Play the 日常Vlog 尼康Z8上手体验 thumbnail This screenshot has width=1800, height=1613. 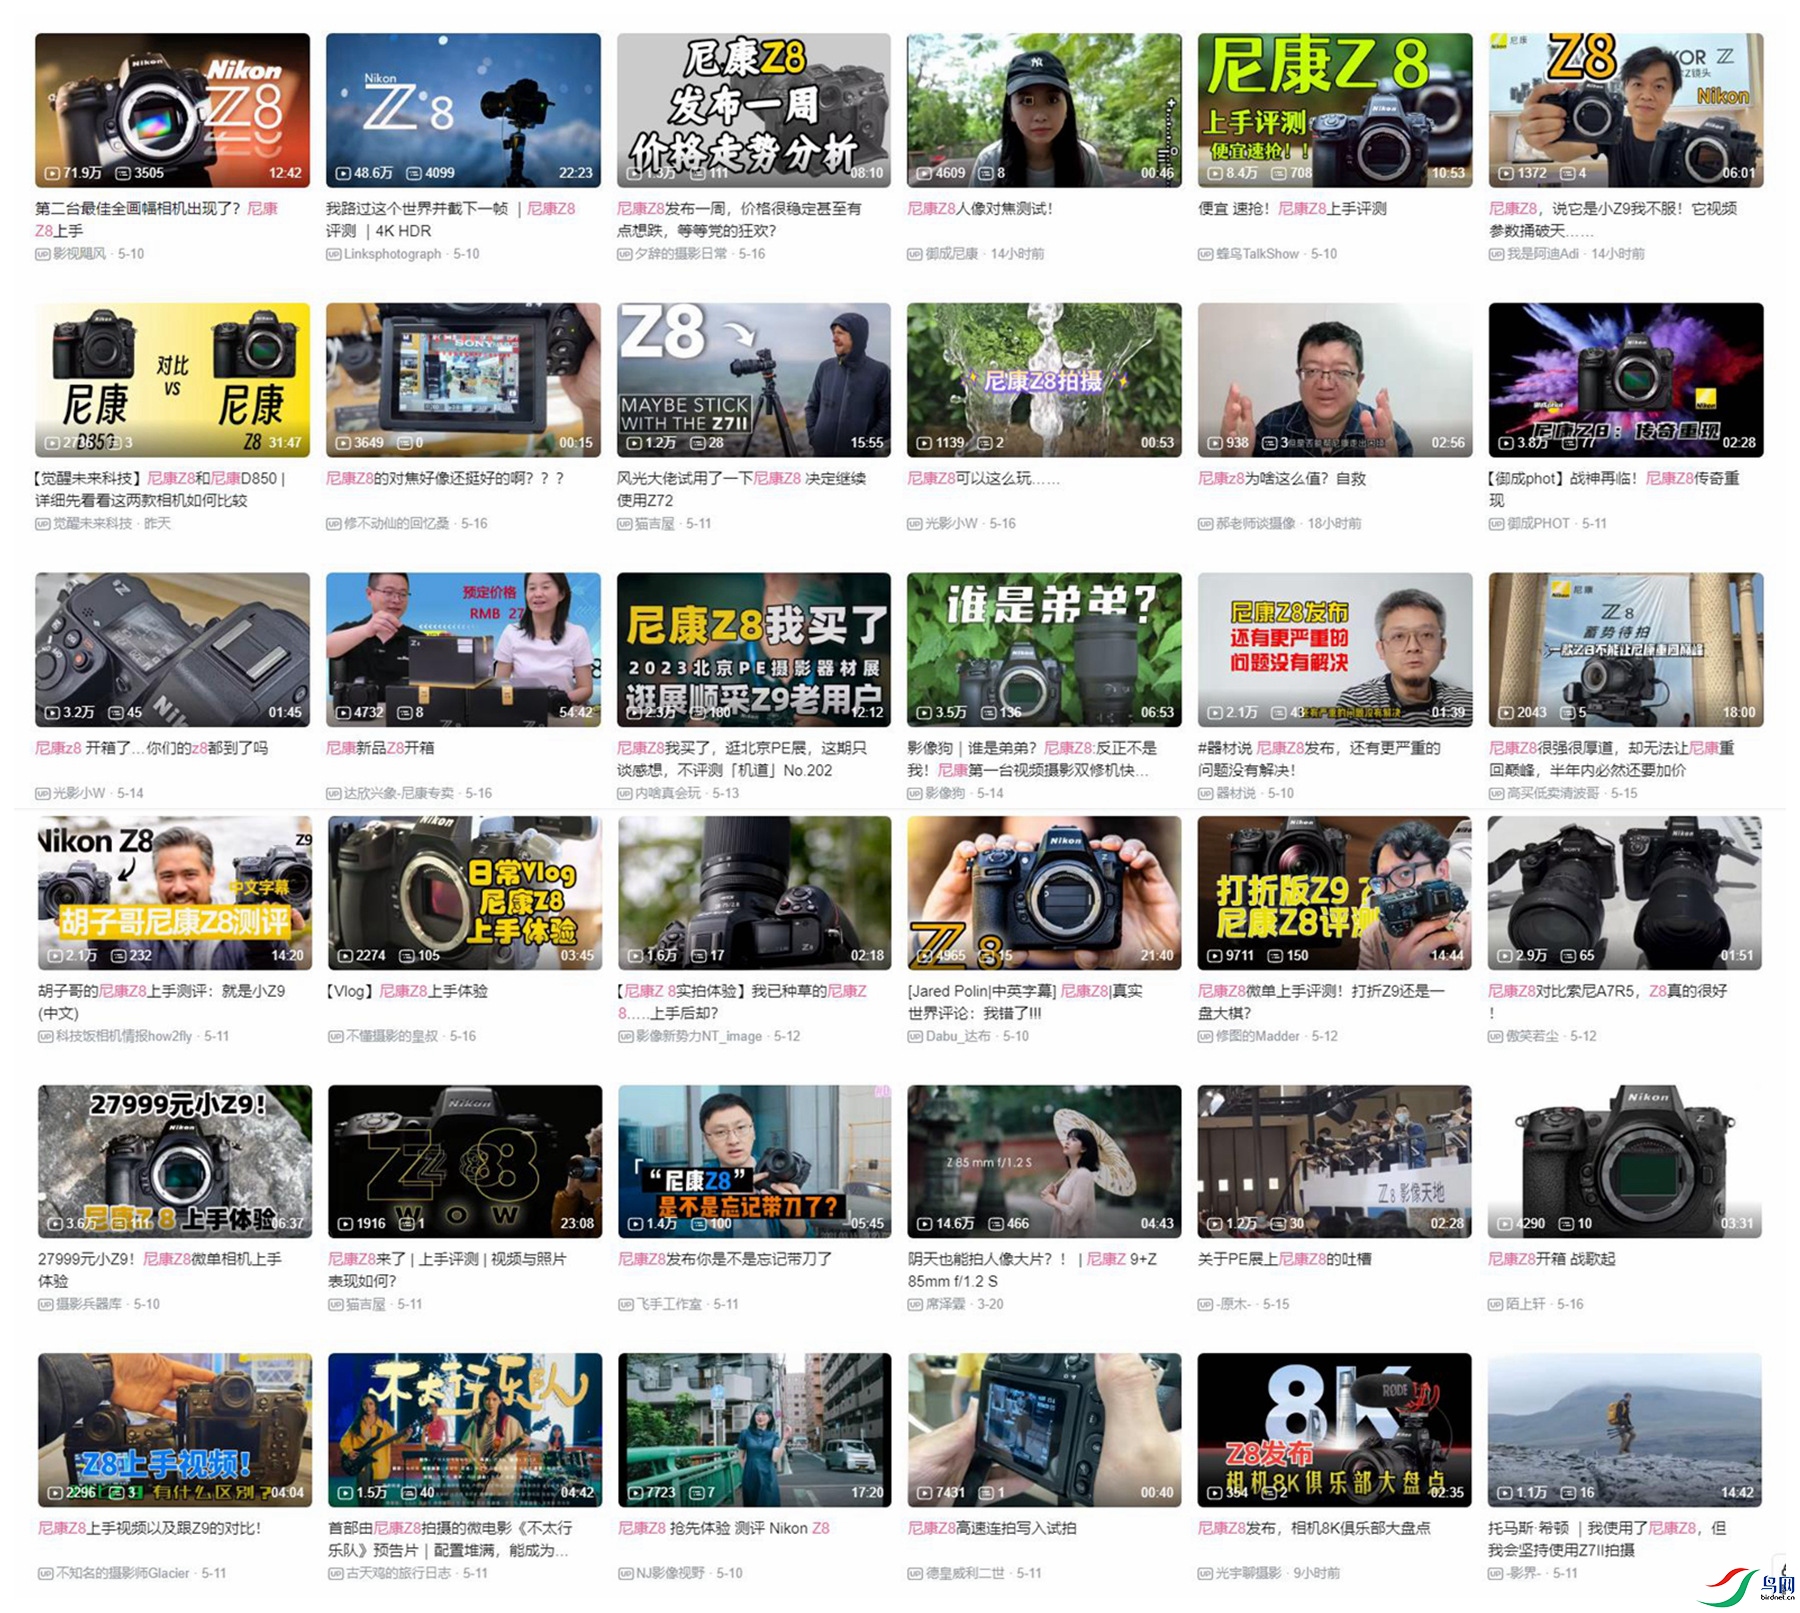click(464, 892)
